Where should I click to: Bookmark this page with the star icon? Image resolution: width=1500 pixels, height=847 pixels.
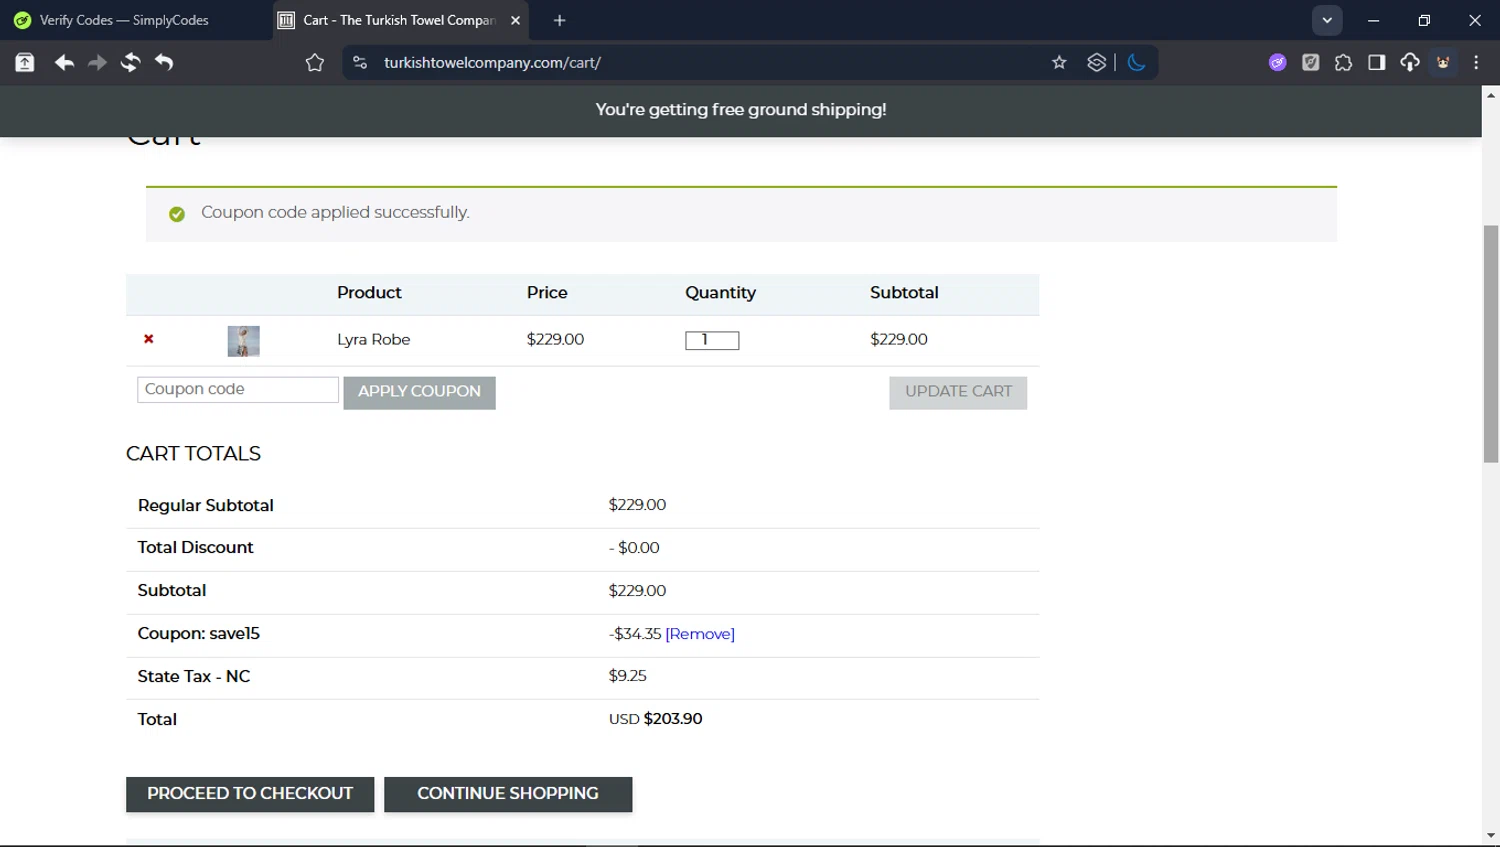[x=1059, y=63]
